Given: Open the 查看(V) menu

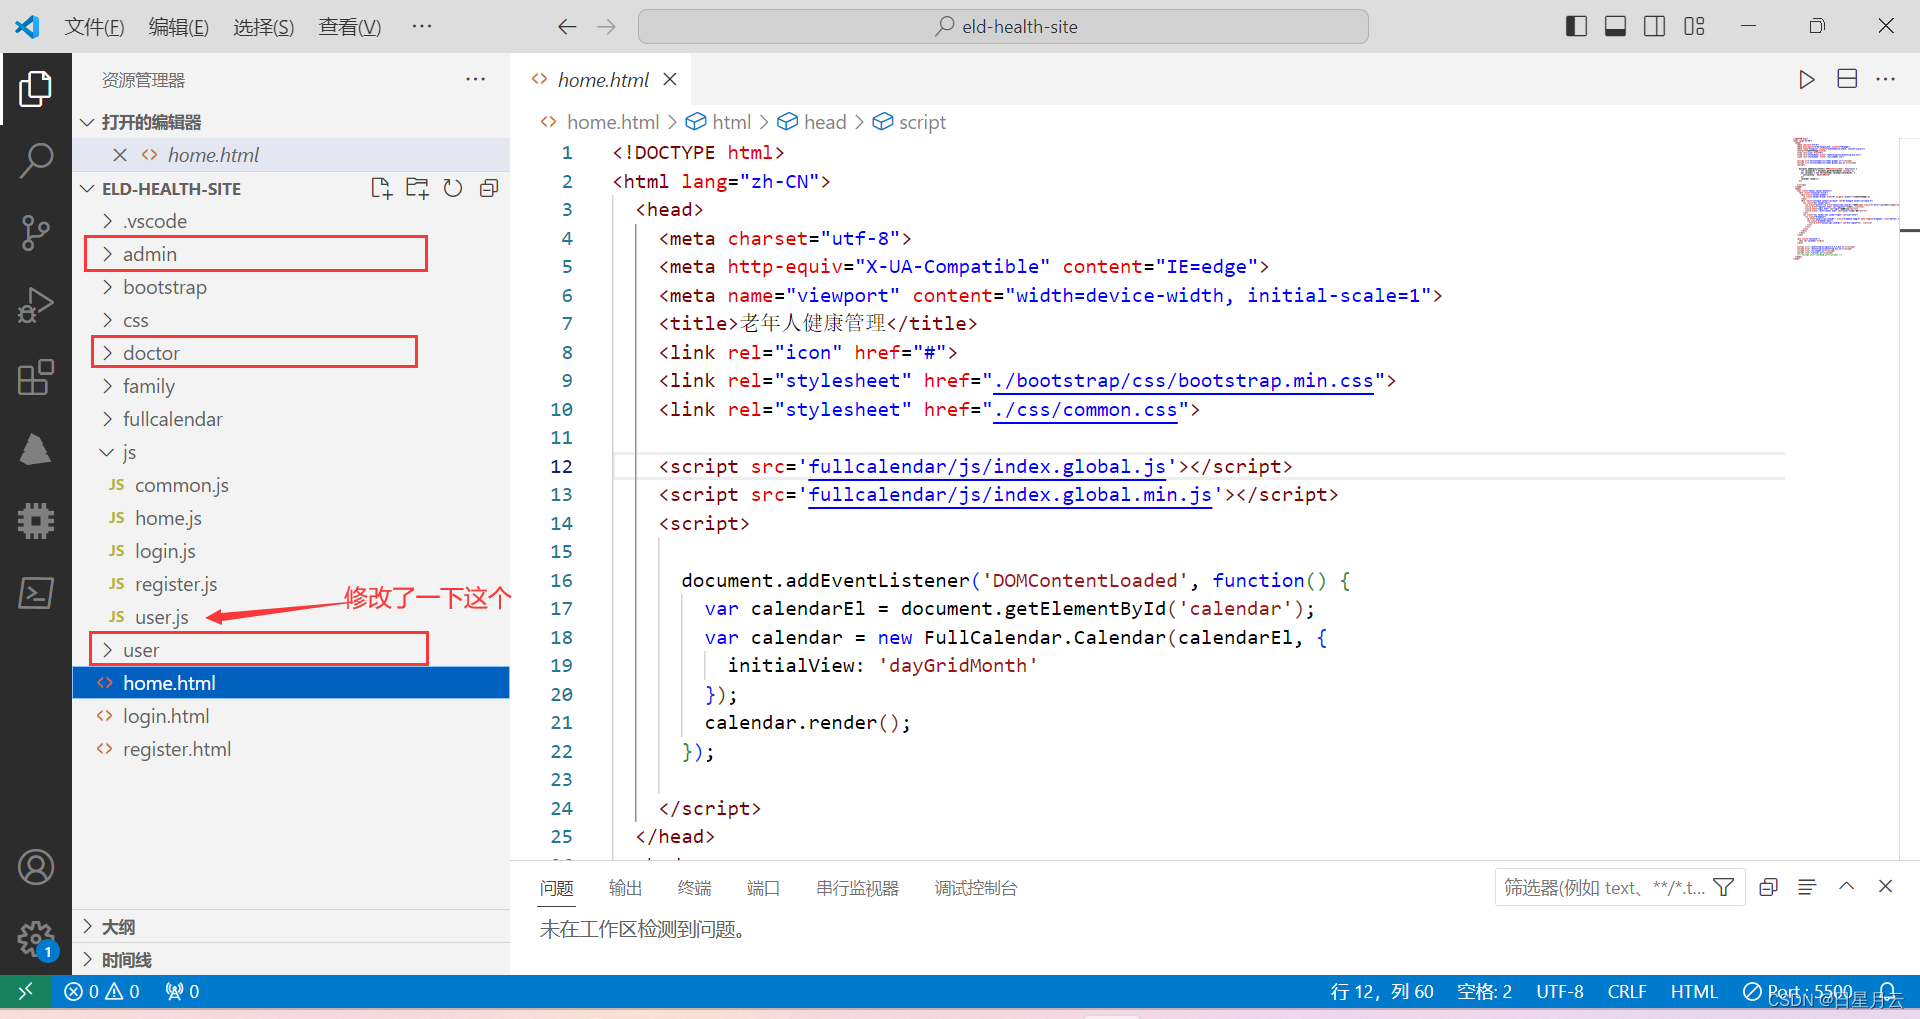Looking at the screenshot, I should coord(350,27).
